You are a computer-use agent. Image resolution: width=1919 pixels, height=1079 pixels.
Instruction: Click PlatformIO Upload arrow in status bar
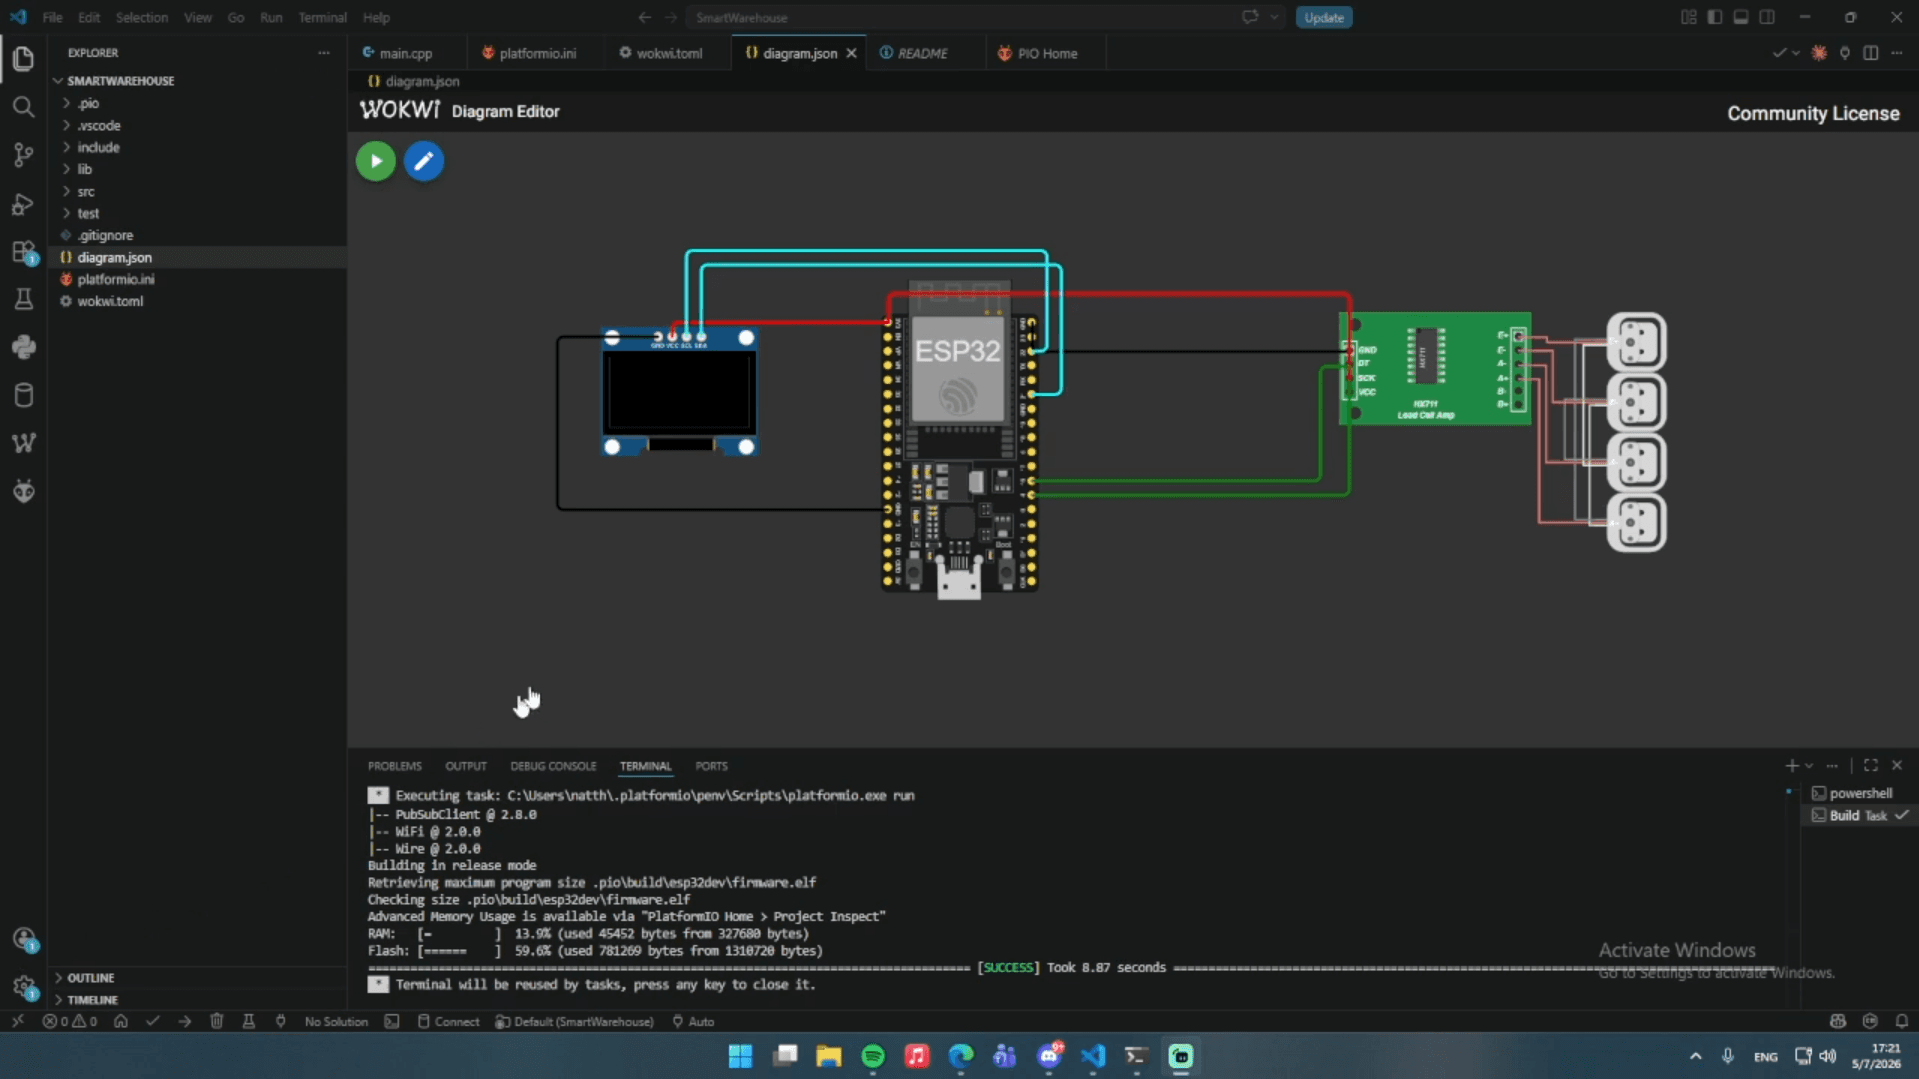point(185,1021)
